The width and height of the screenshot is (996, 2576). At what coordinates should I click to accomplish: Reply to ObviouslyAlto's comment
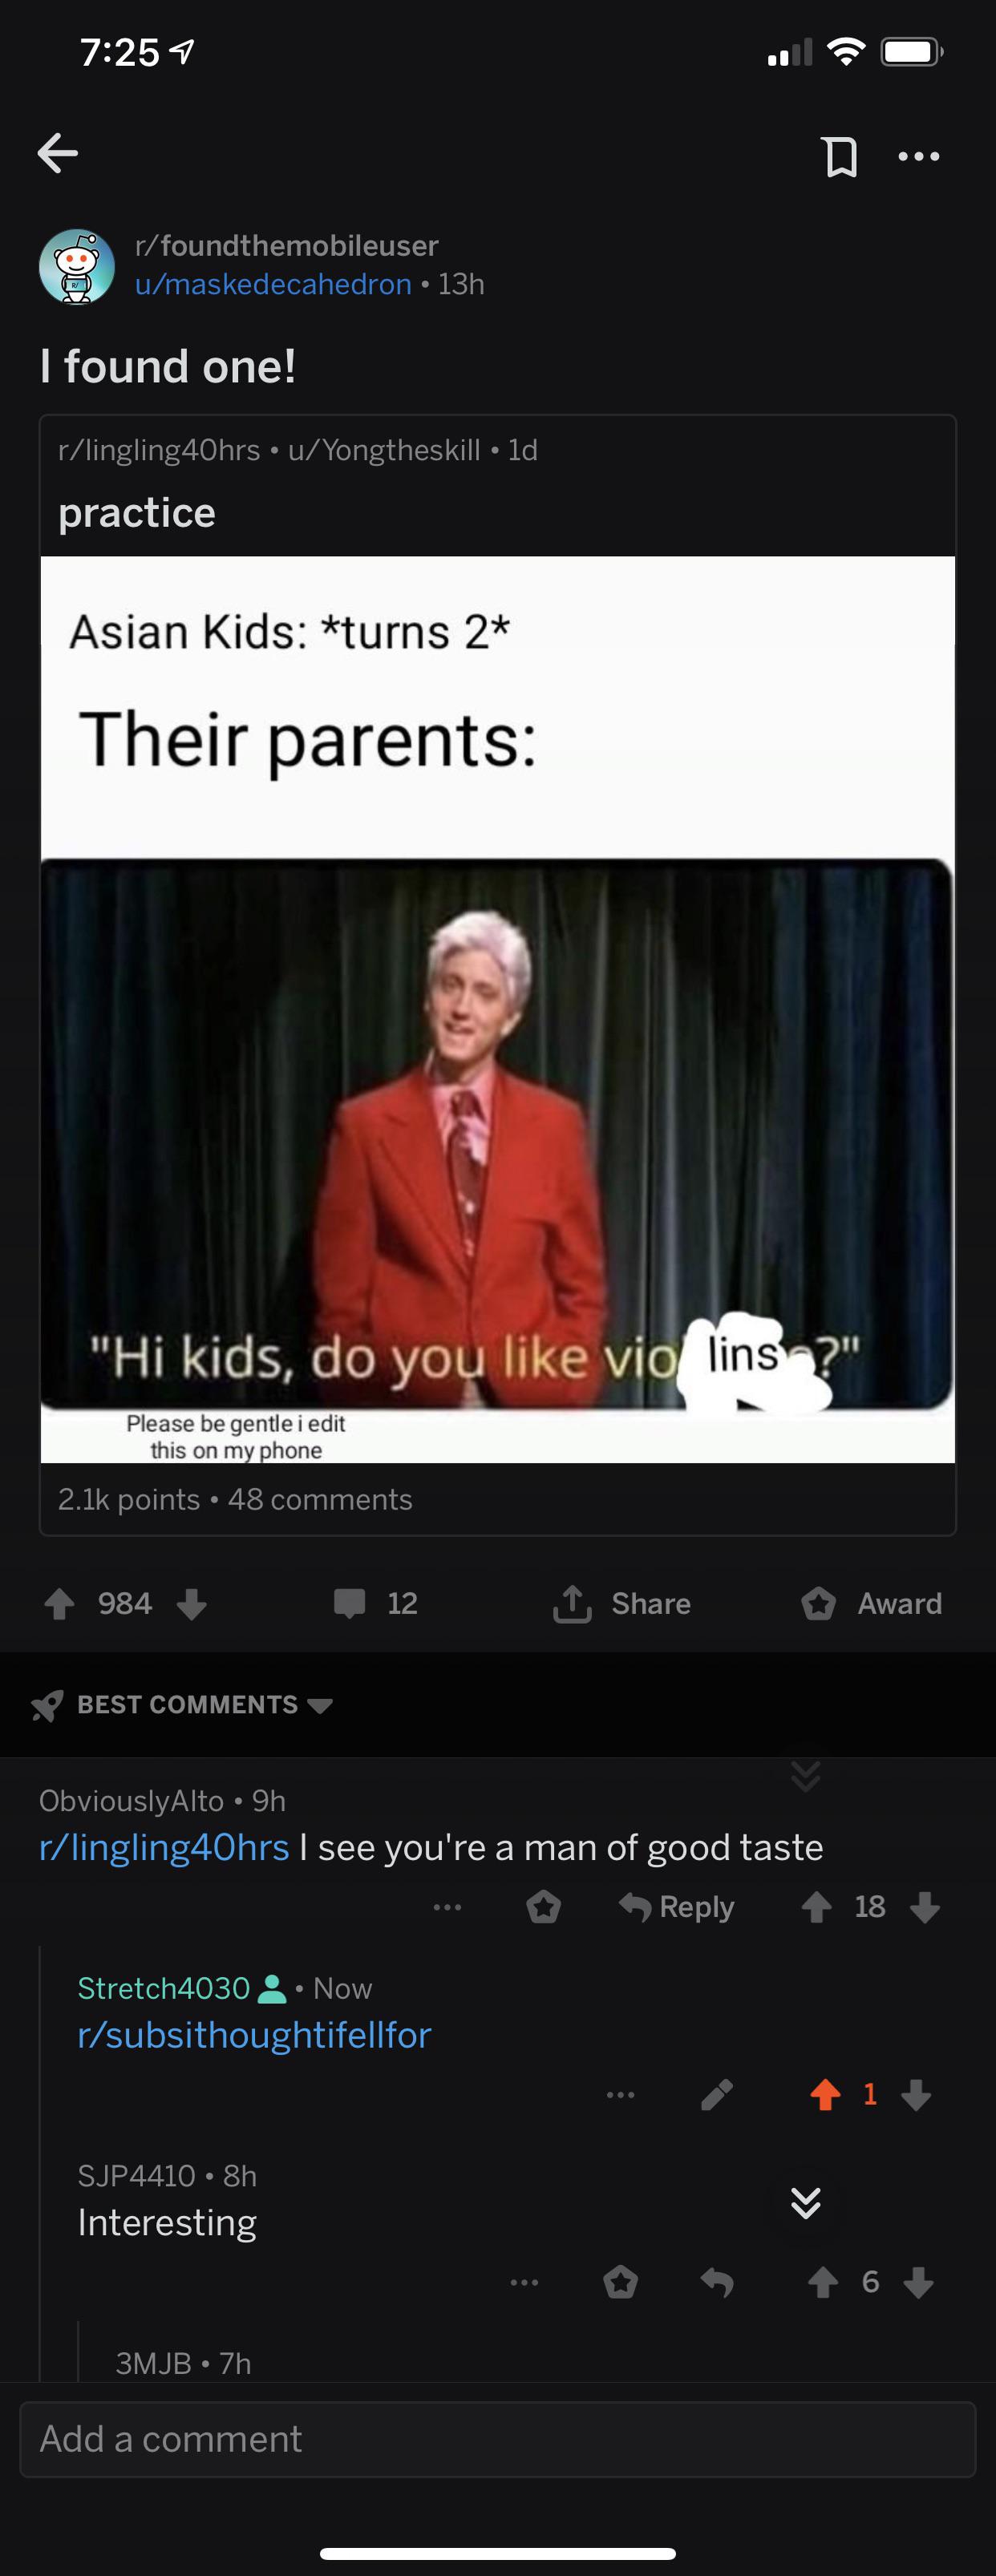pyautogui.click(x=677, y=1907)
